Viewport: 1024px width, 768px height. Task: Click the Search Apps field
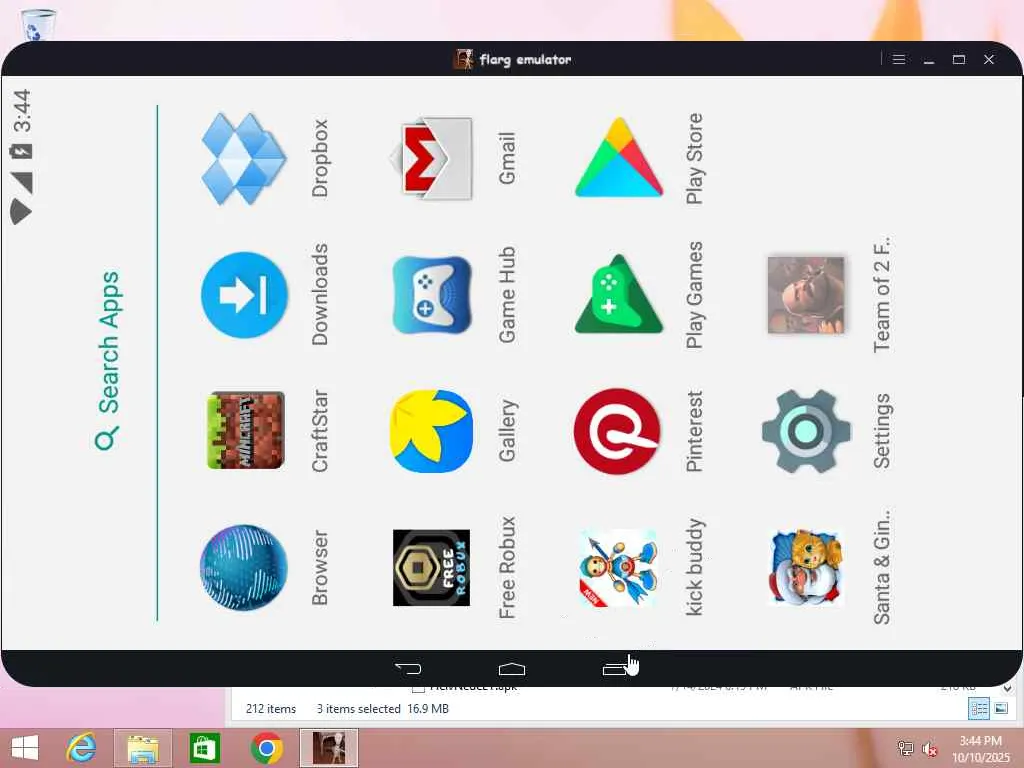click(x=108, y=361)
